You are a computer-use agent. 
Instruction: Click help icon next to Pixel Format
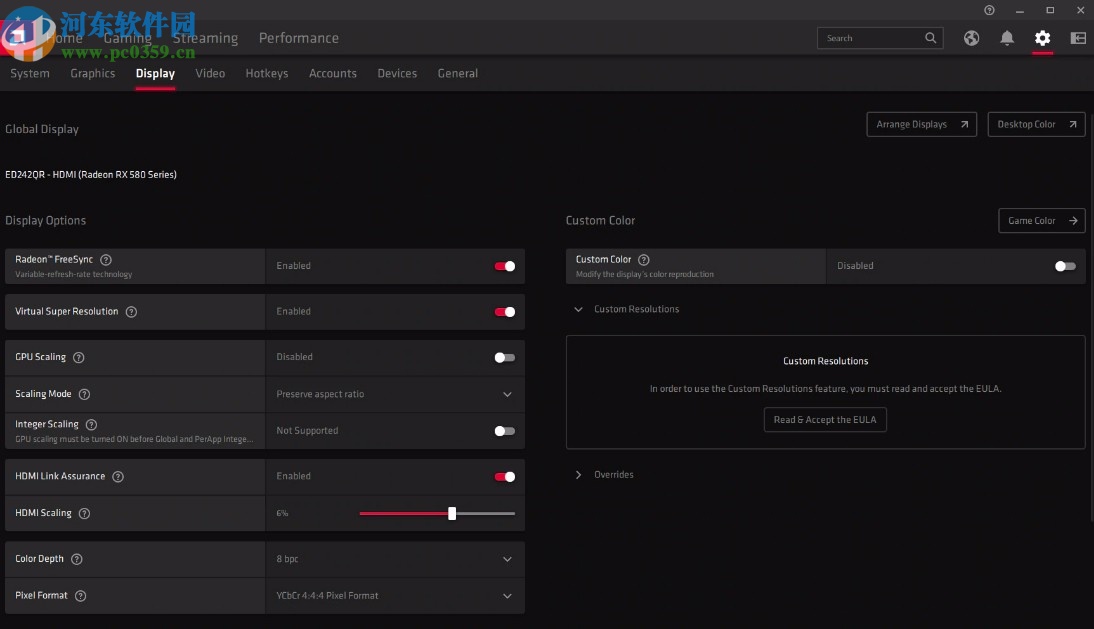tap(80, 595)
